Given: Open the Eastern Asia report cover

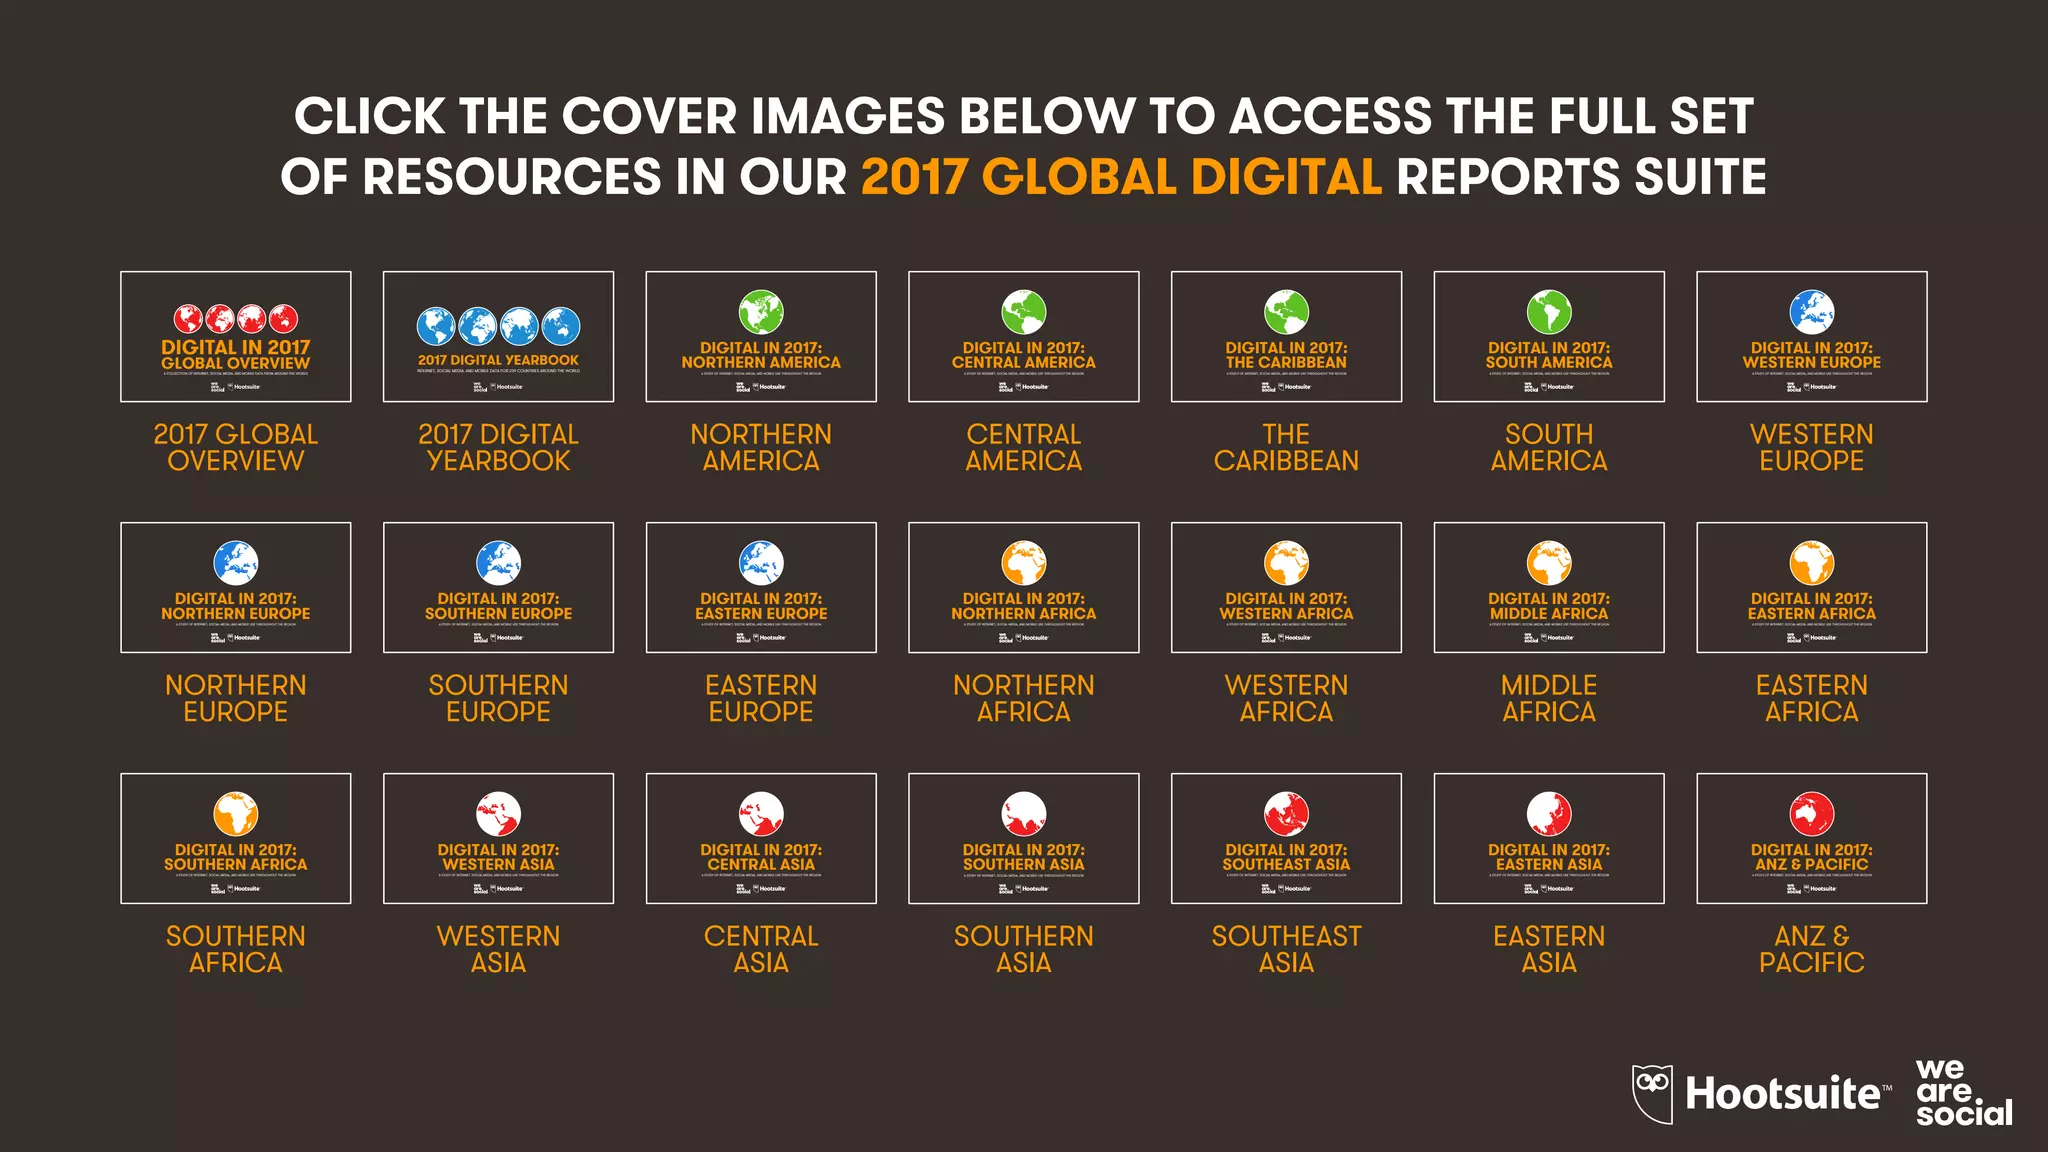Looking at the screenshot, I should [1549, 839].
